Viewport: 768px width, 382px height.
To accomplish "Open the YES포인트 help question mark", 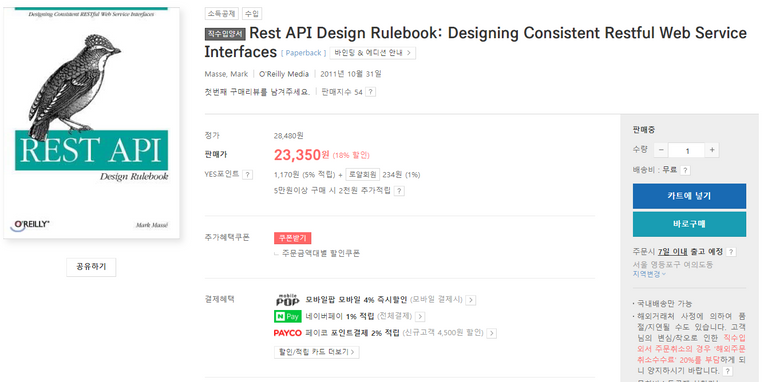I will point(248,175).
